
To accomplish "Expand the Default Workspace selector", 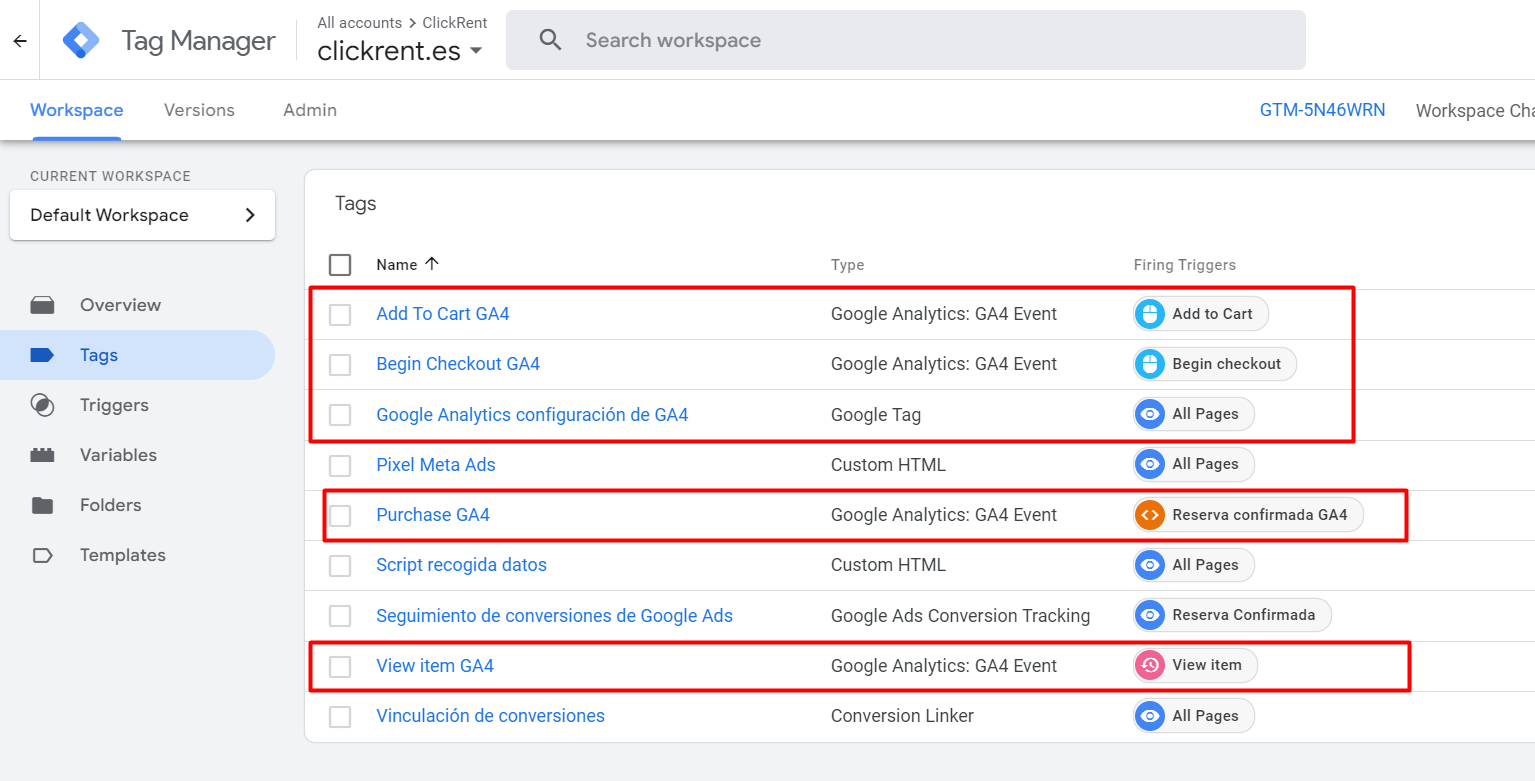I will [142, 215].
